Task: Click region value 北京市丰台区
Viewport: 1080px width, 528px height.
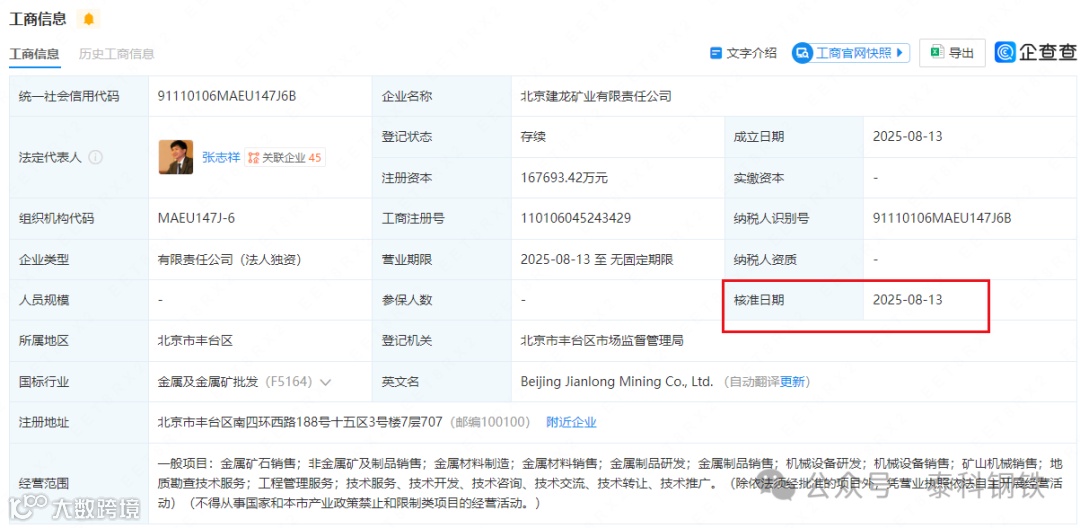Action: tap(195, 341)
